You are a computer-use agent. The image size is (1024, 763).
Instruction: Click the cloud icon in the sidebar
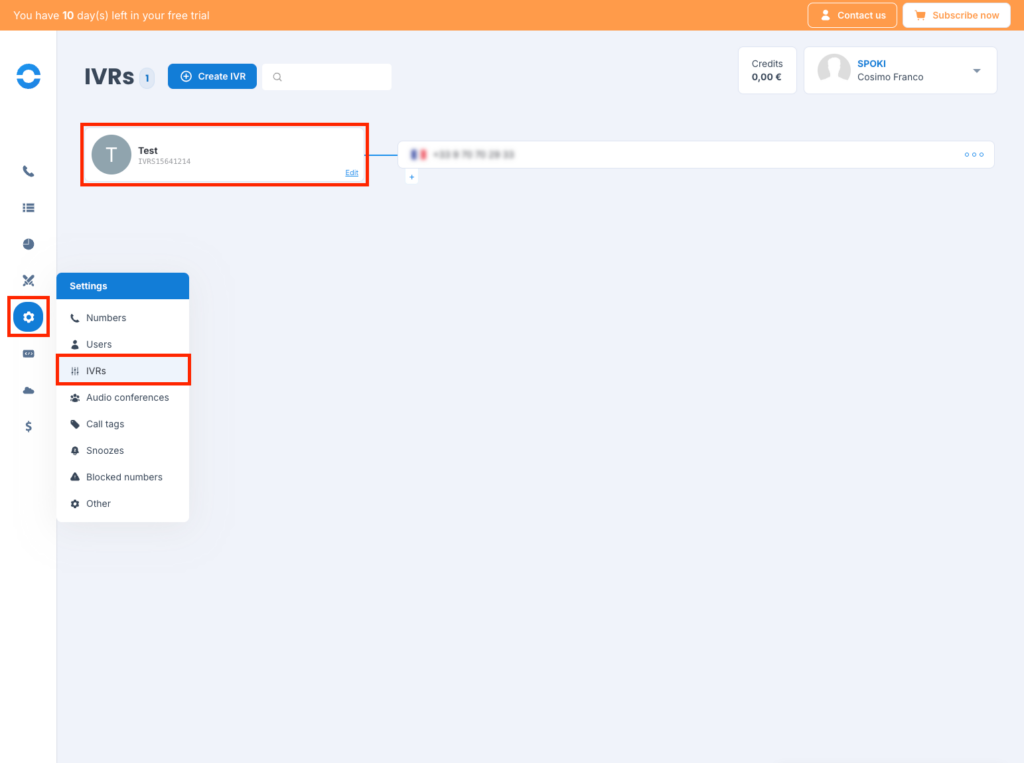pos(28,390)
